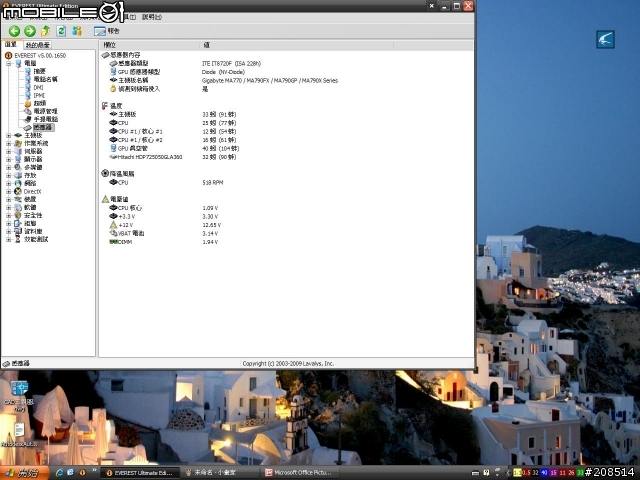Click the 降溫風扇 (Cooling Fans) section icon

(105, 173)
